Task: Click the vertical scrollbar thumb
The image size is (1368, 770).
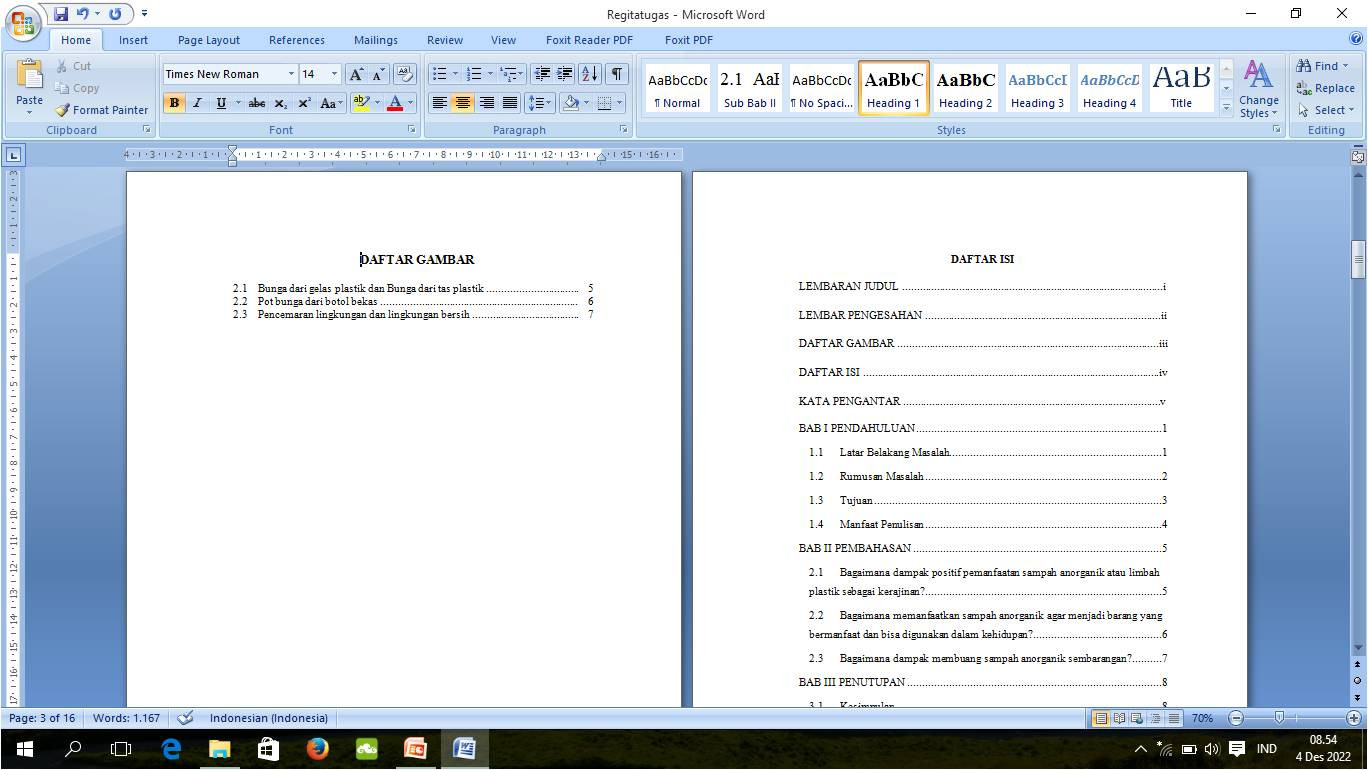Action: [x=1358, y=259]
